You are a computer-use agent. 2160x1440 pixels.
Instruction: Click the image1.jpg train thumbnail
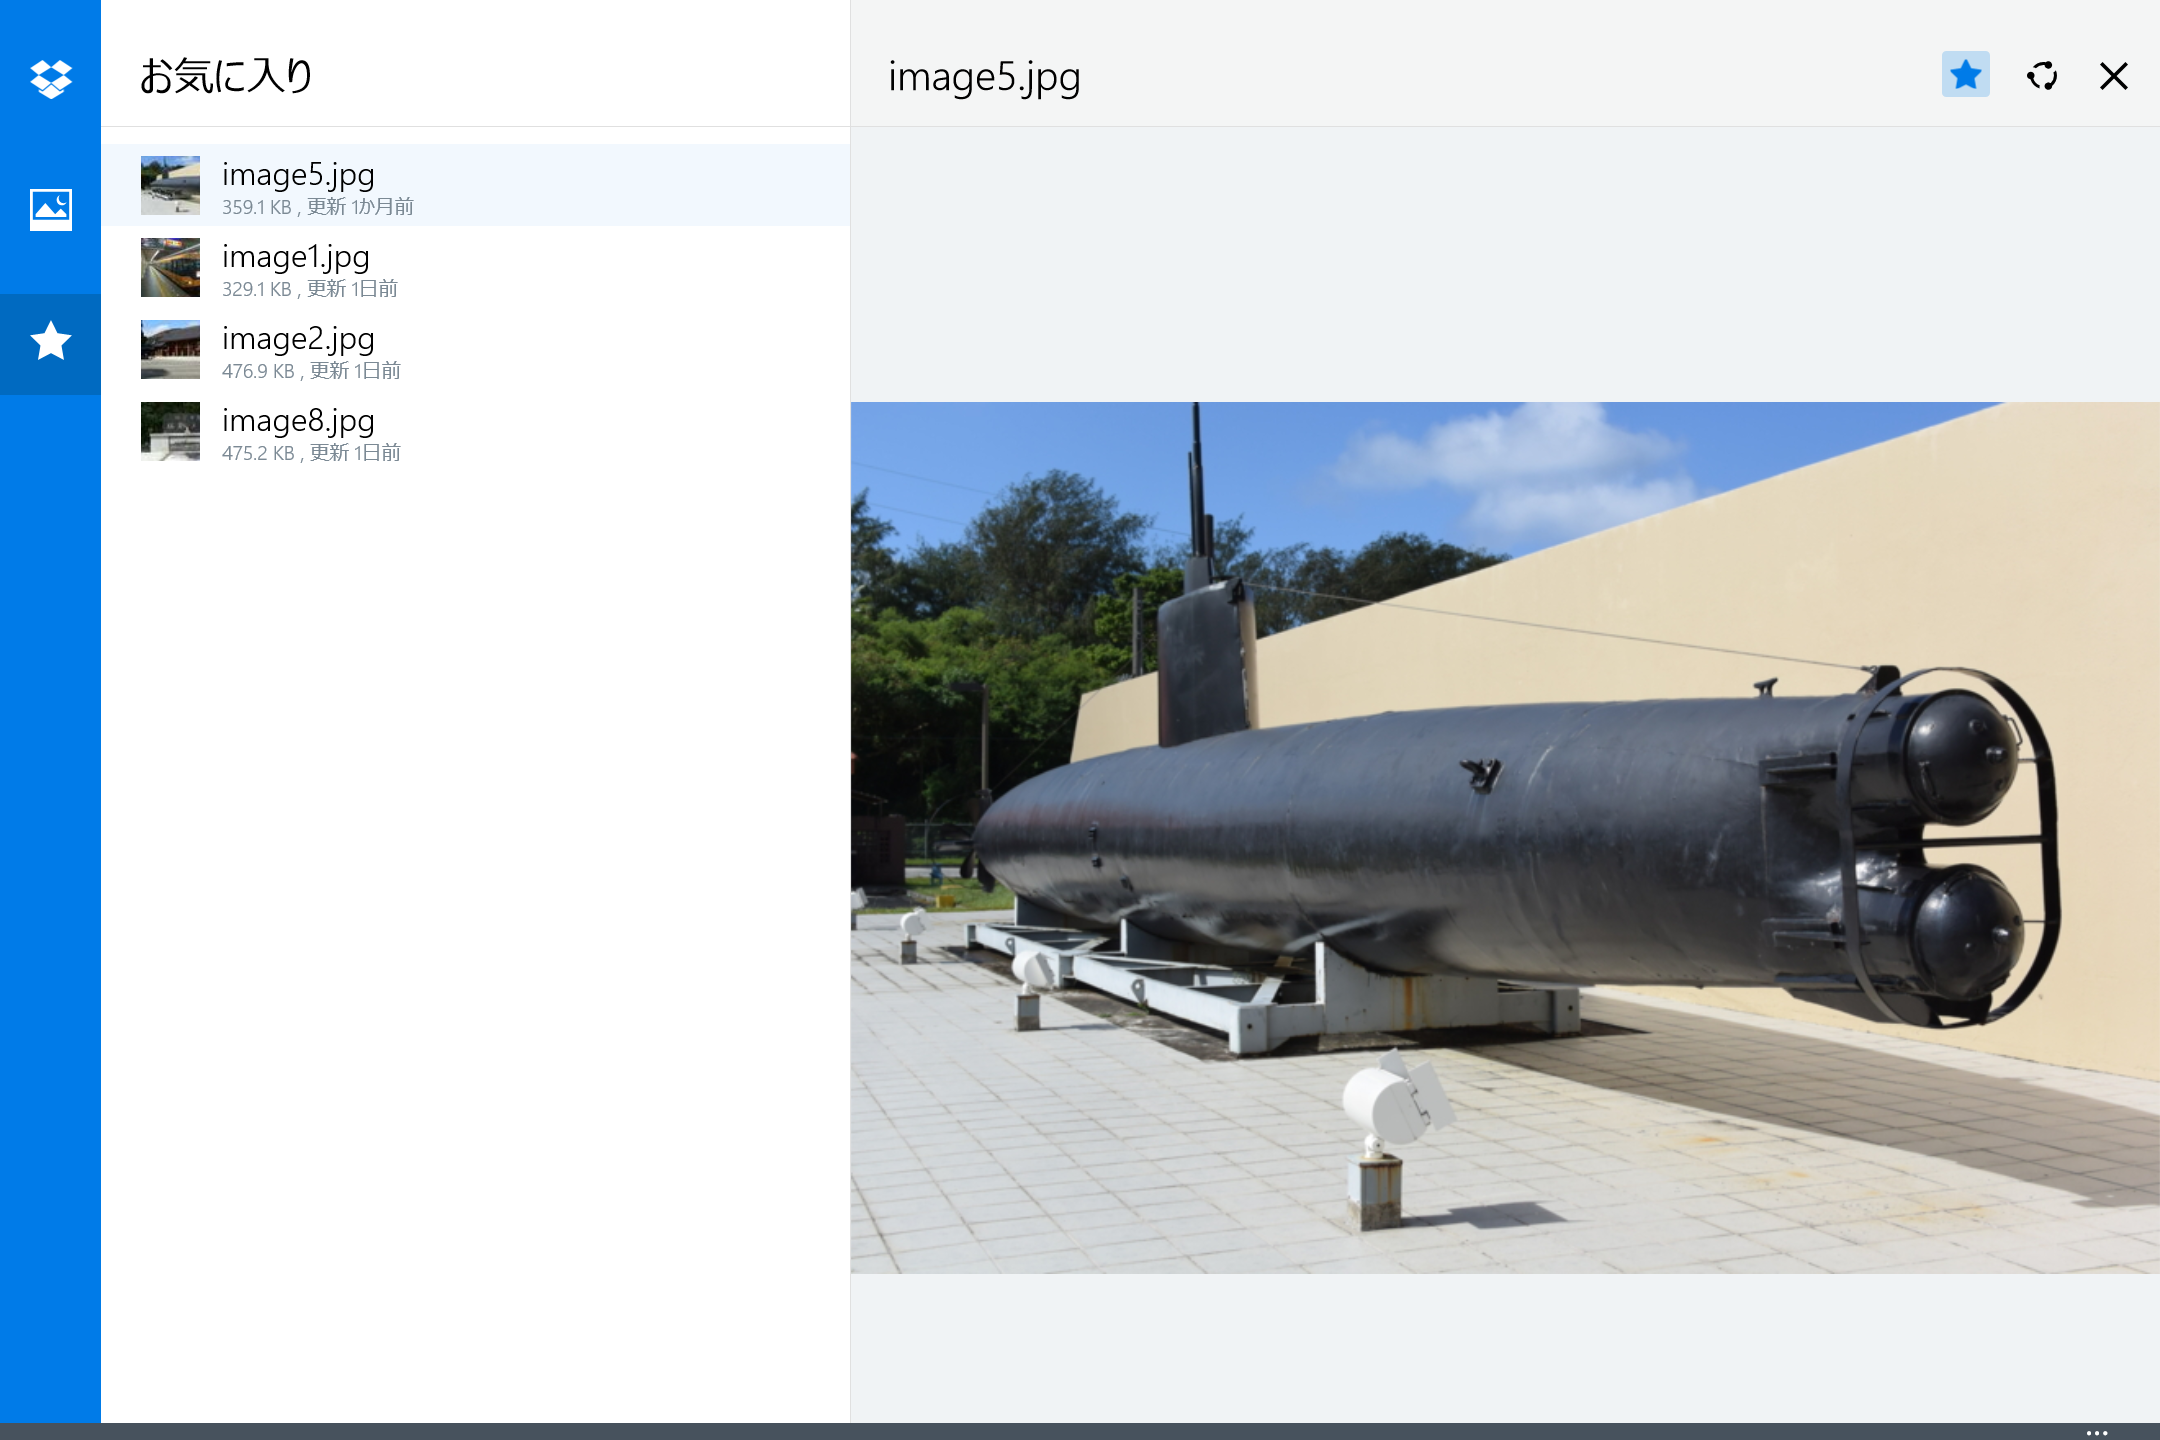click(170, 267)
